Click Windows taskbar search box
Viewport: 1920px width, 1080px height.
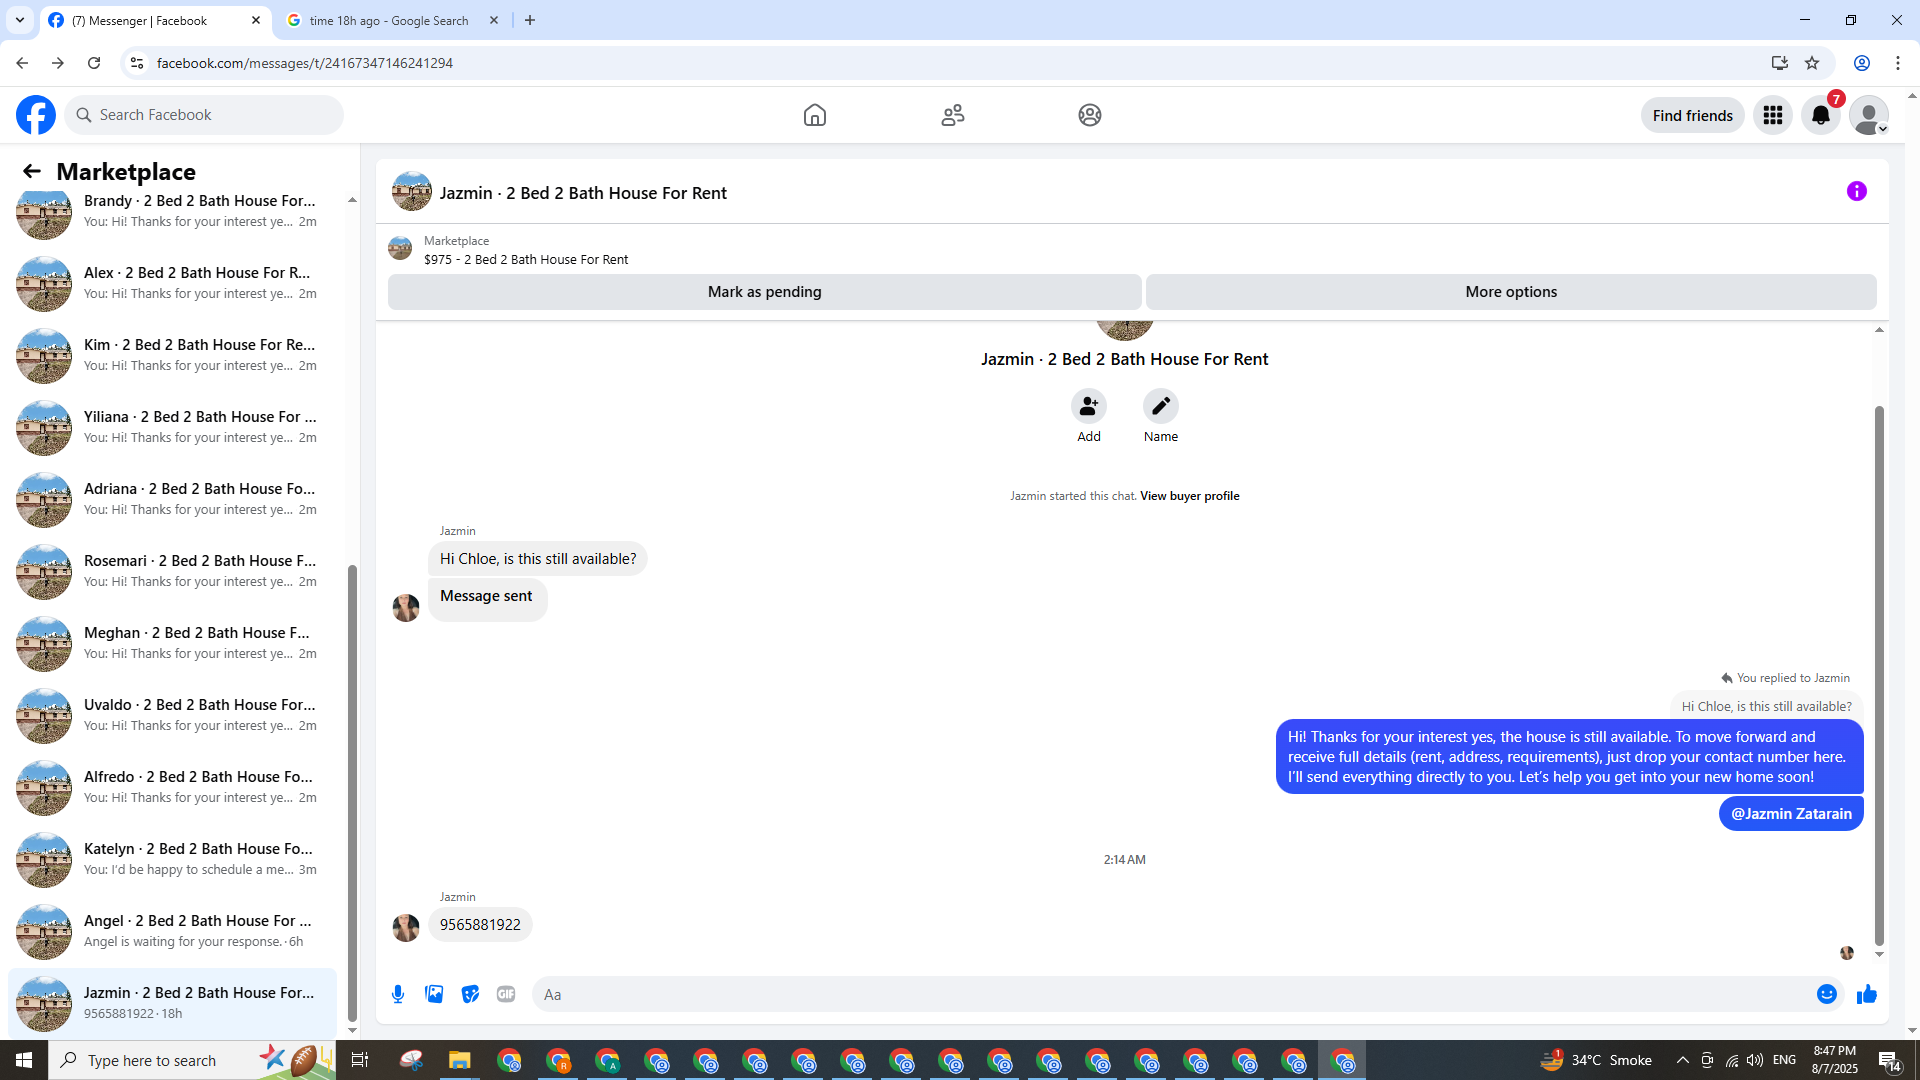(190, 1060)
